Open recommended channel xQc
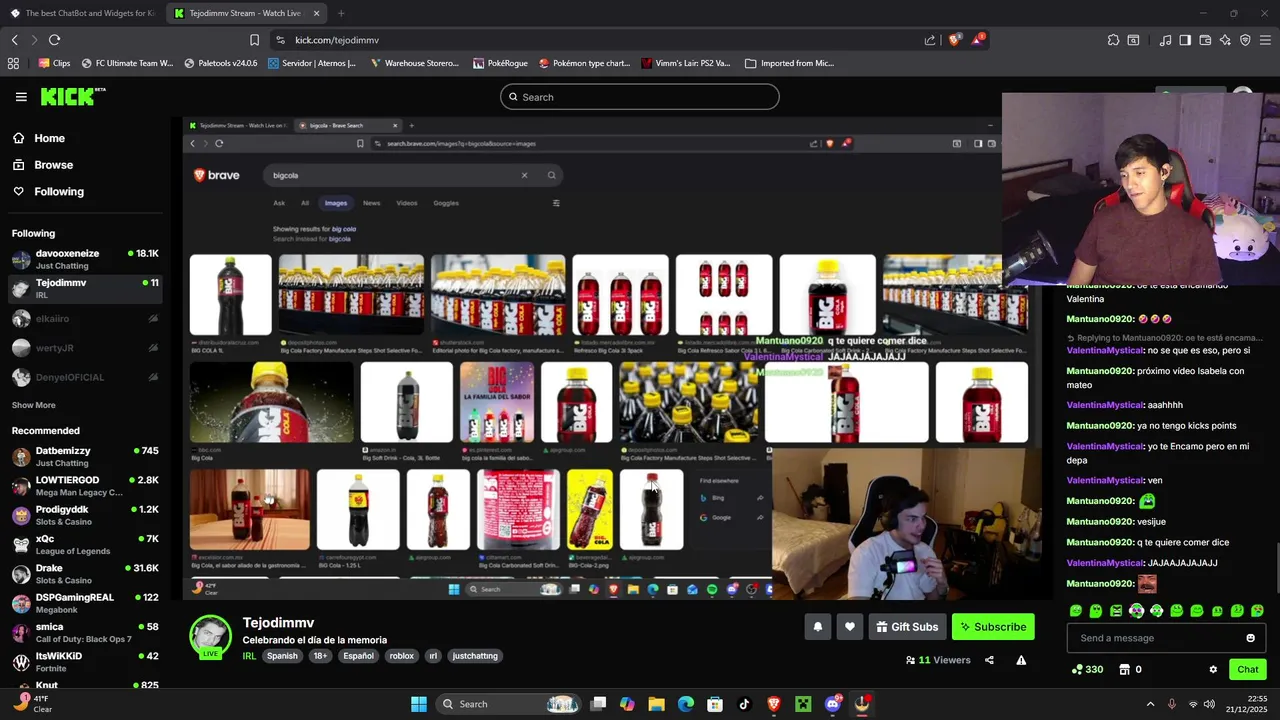The width and height of the screenshot is (1280, 720). click(85, 544)
